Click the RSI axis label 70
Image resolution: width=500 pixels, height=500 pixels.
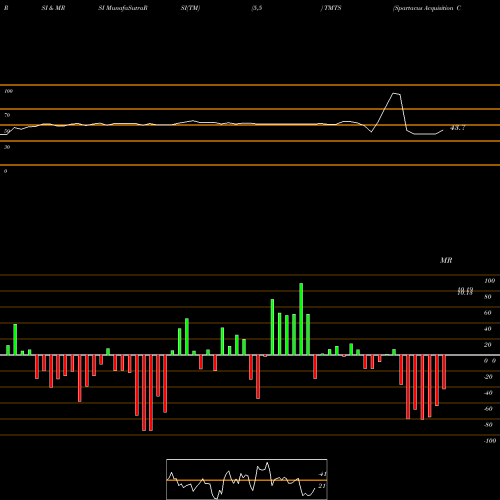pos(7,115)
